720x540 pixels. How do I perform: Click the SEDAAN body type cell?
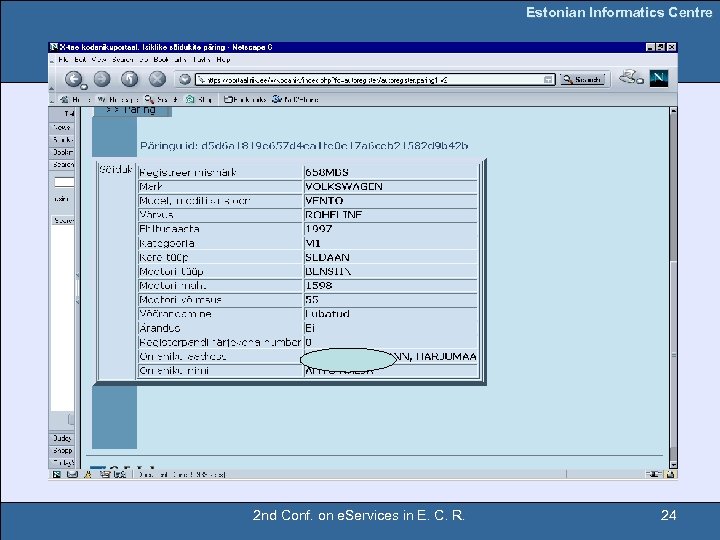point(390,257)
